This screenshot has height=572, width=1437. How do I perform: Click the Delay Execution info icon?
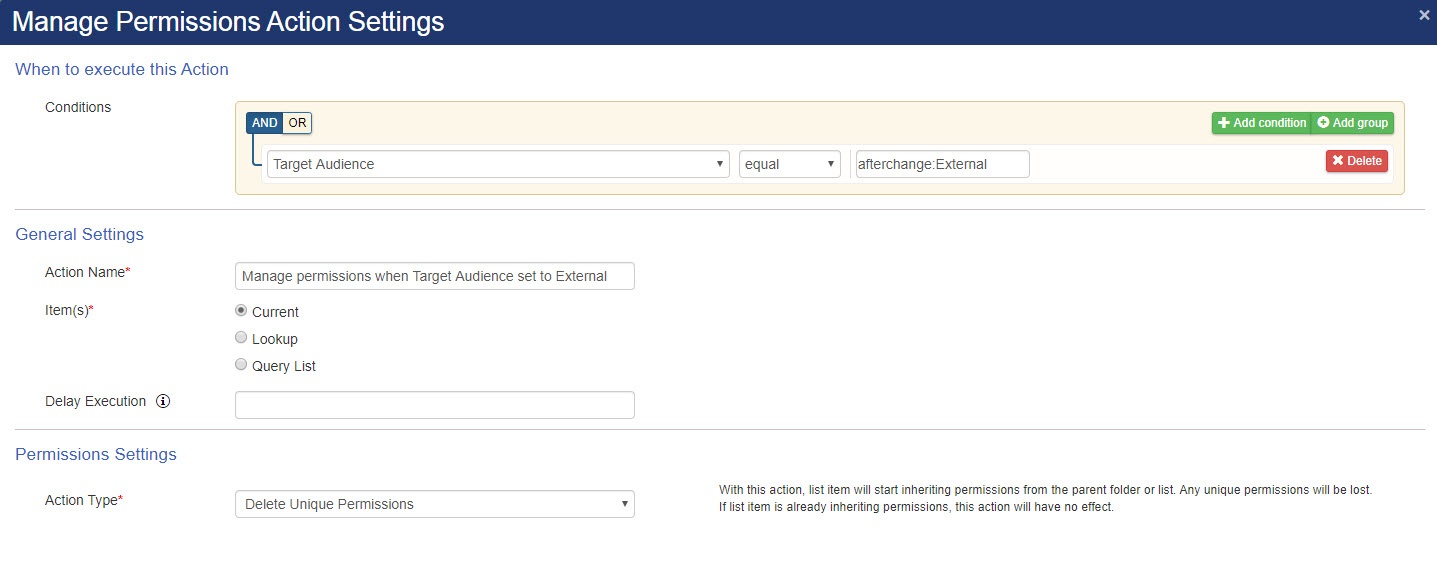point(164,402)
